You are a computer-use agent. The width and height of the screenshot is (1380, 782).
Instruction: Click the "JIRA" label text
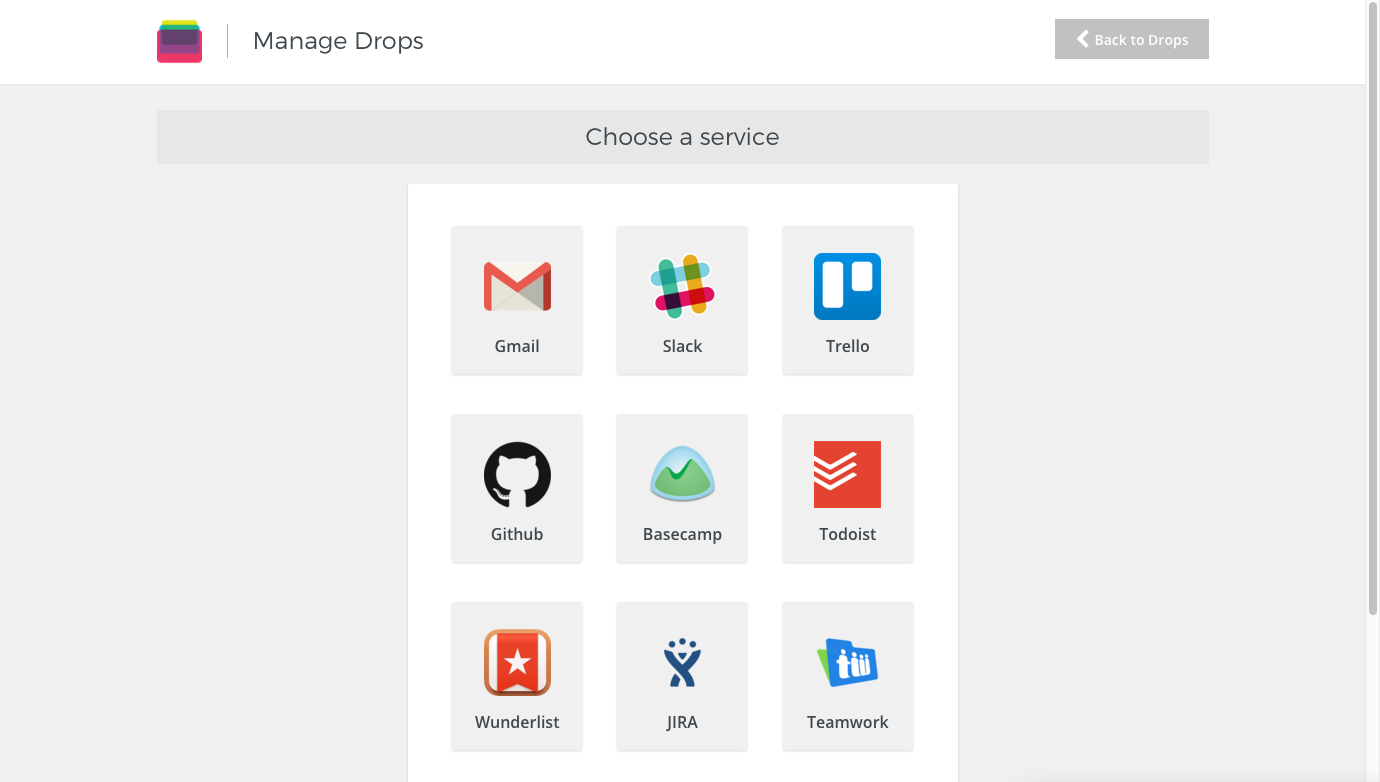682,722
